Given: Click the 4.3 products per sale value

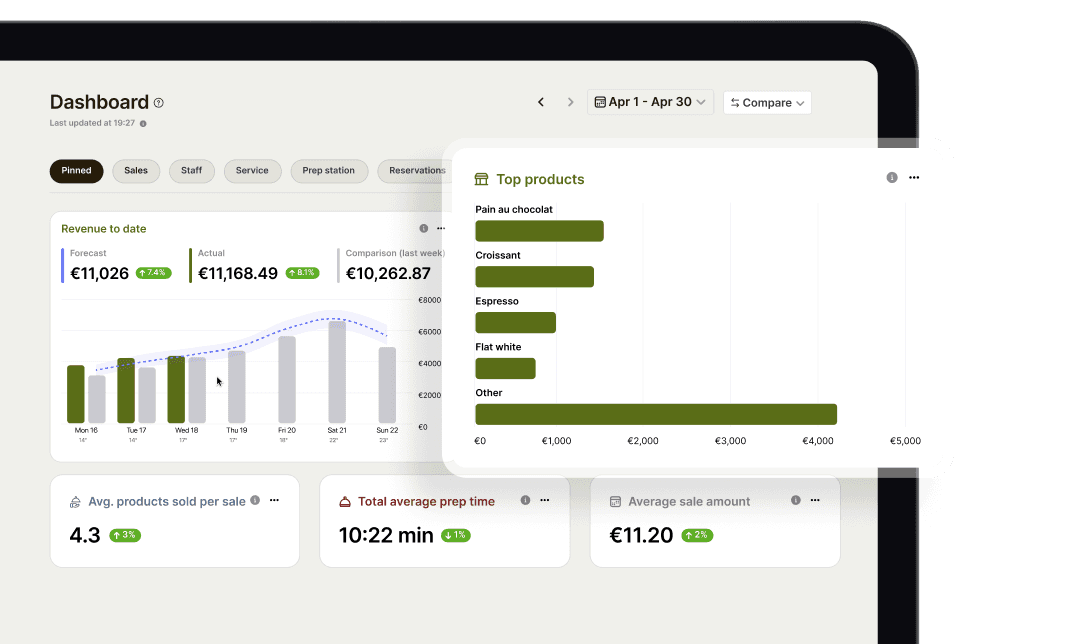Looking at the screenshot, I should click(85, 535).
